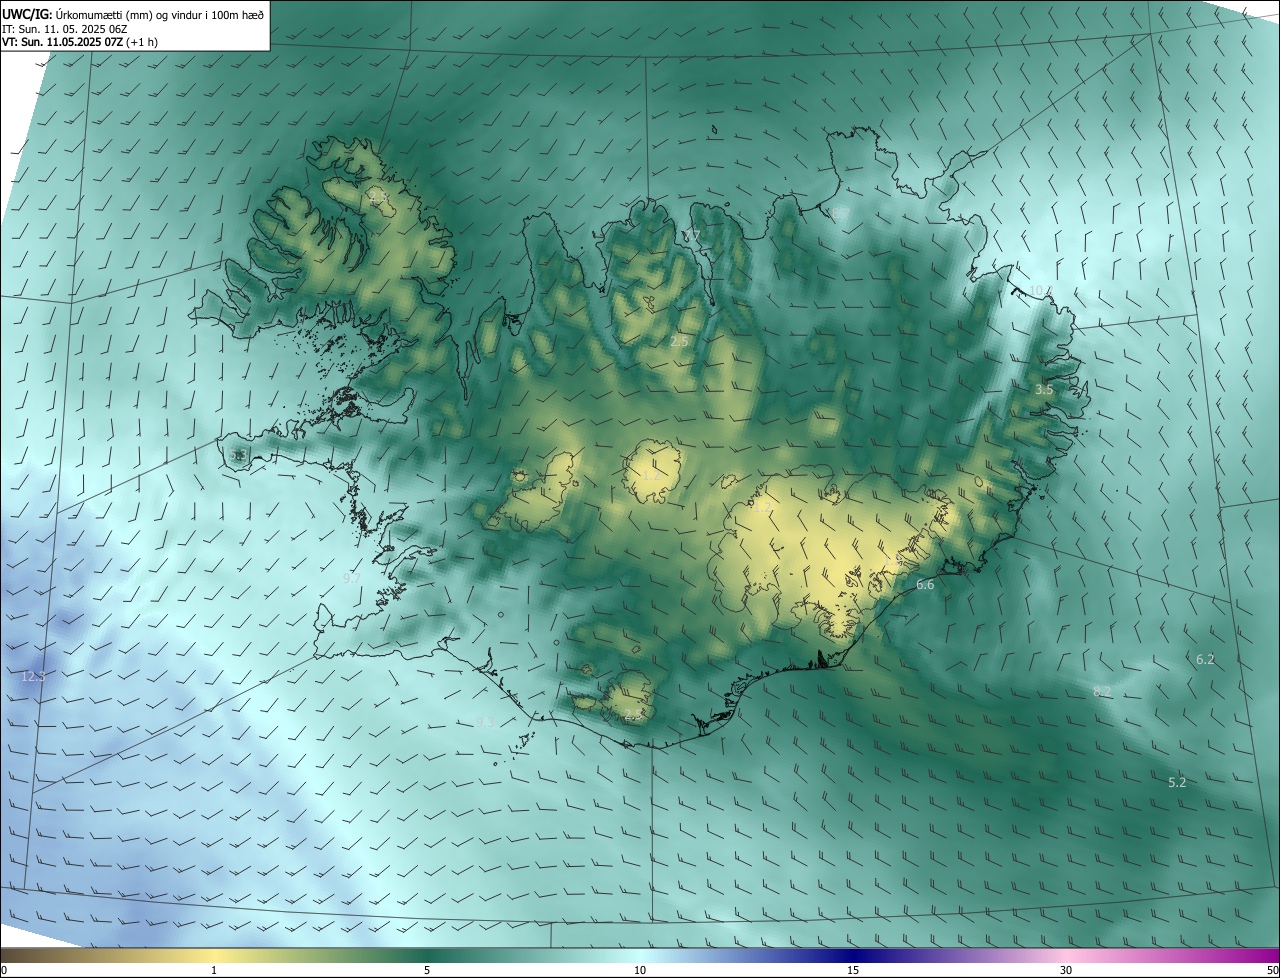
Task: Click the 1 tick label on the color scale
Action: tap(214, 971)
